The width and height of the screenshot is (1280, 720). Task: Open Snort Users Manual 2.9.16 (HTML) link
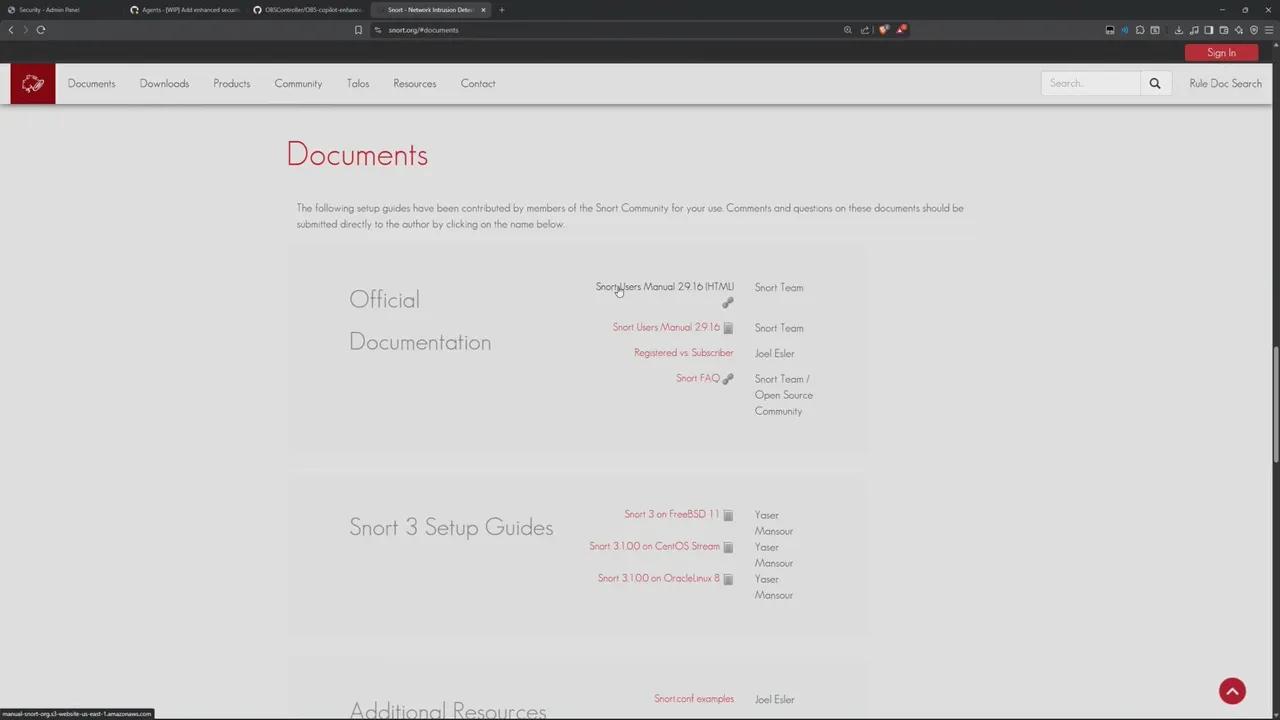click(665, 287)
